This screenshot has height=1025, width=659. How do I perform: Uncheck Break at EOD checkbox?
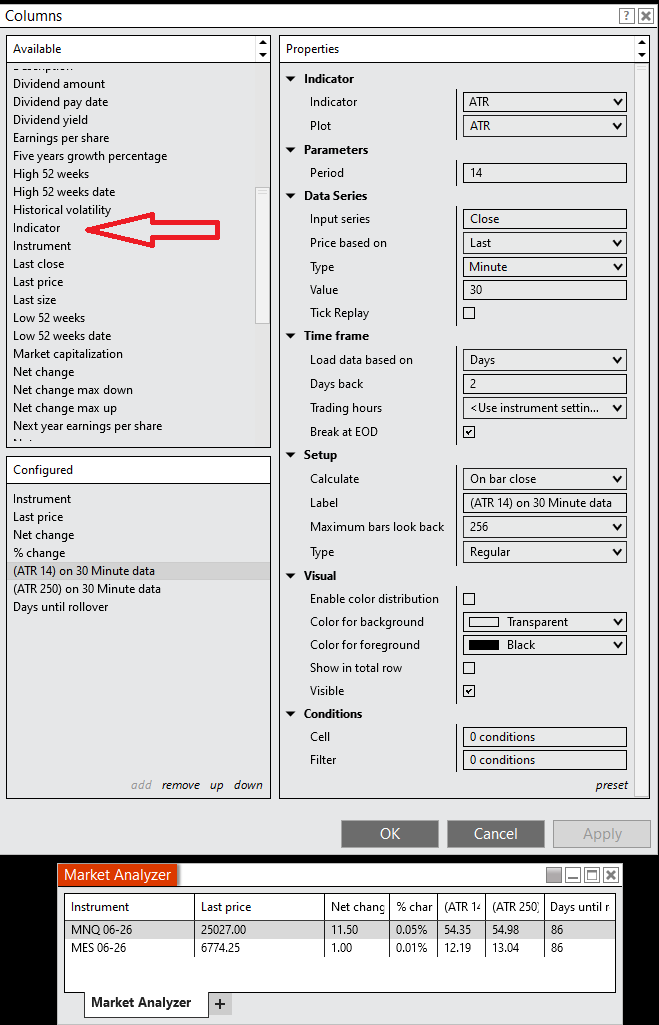pyautogui.click(x=469, y=432)
